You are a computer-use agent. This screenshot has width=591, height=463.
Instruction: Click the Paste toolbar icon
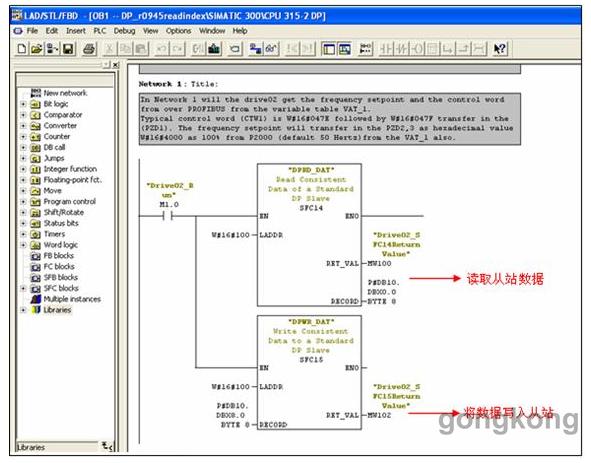[141, 49]
